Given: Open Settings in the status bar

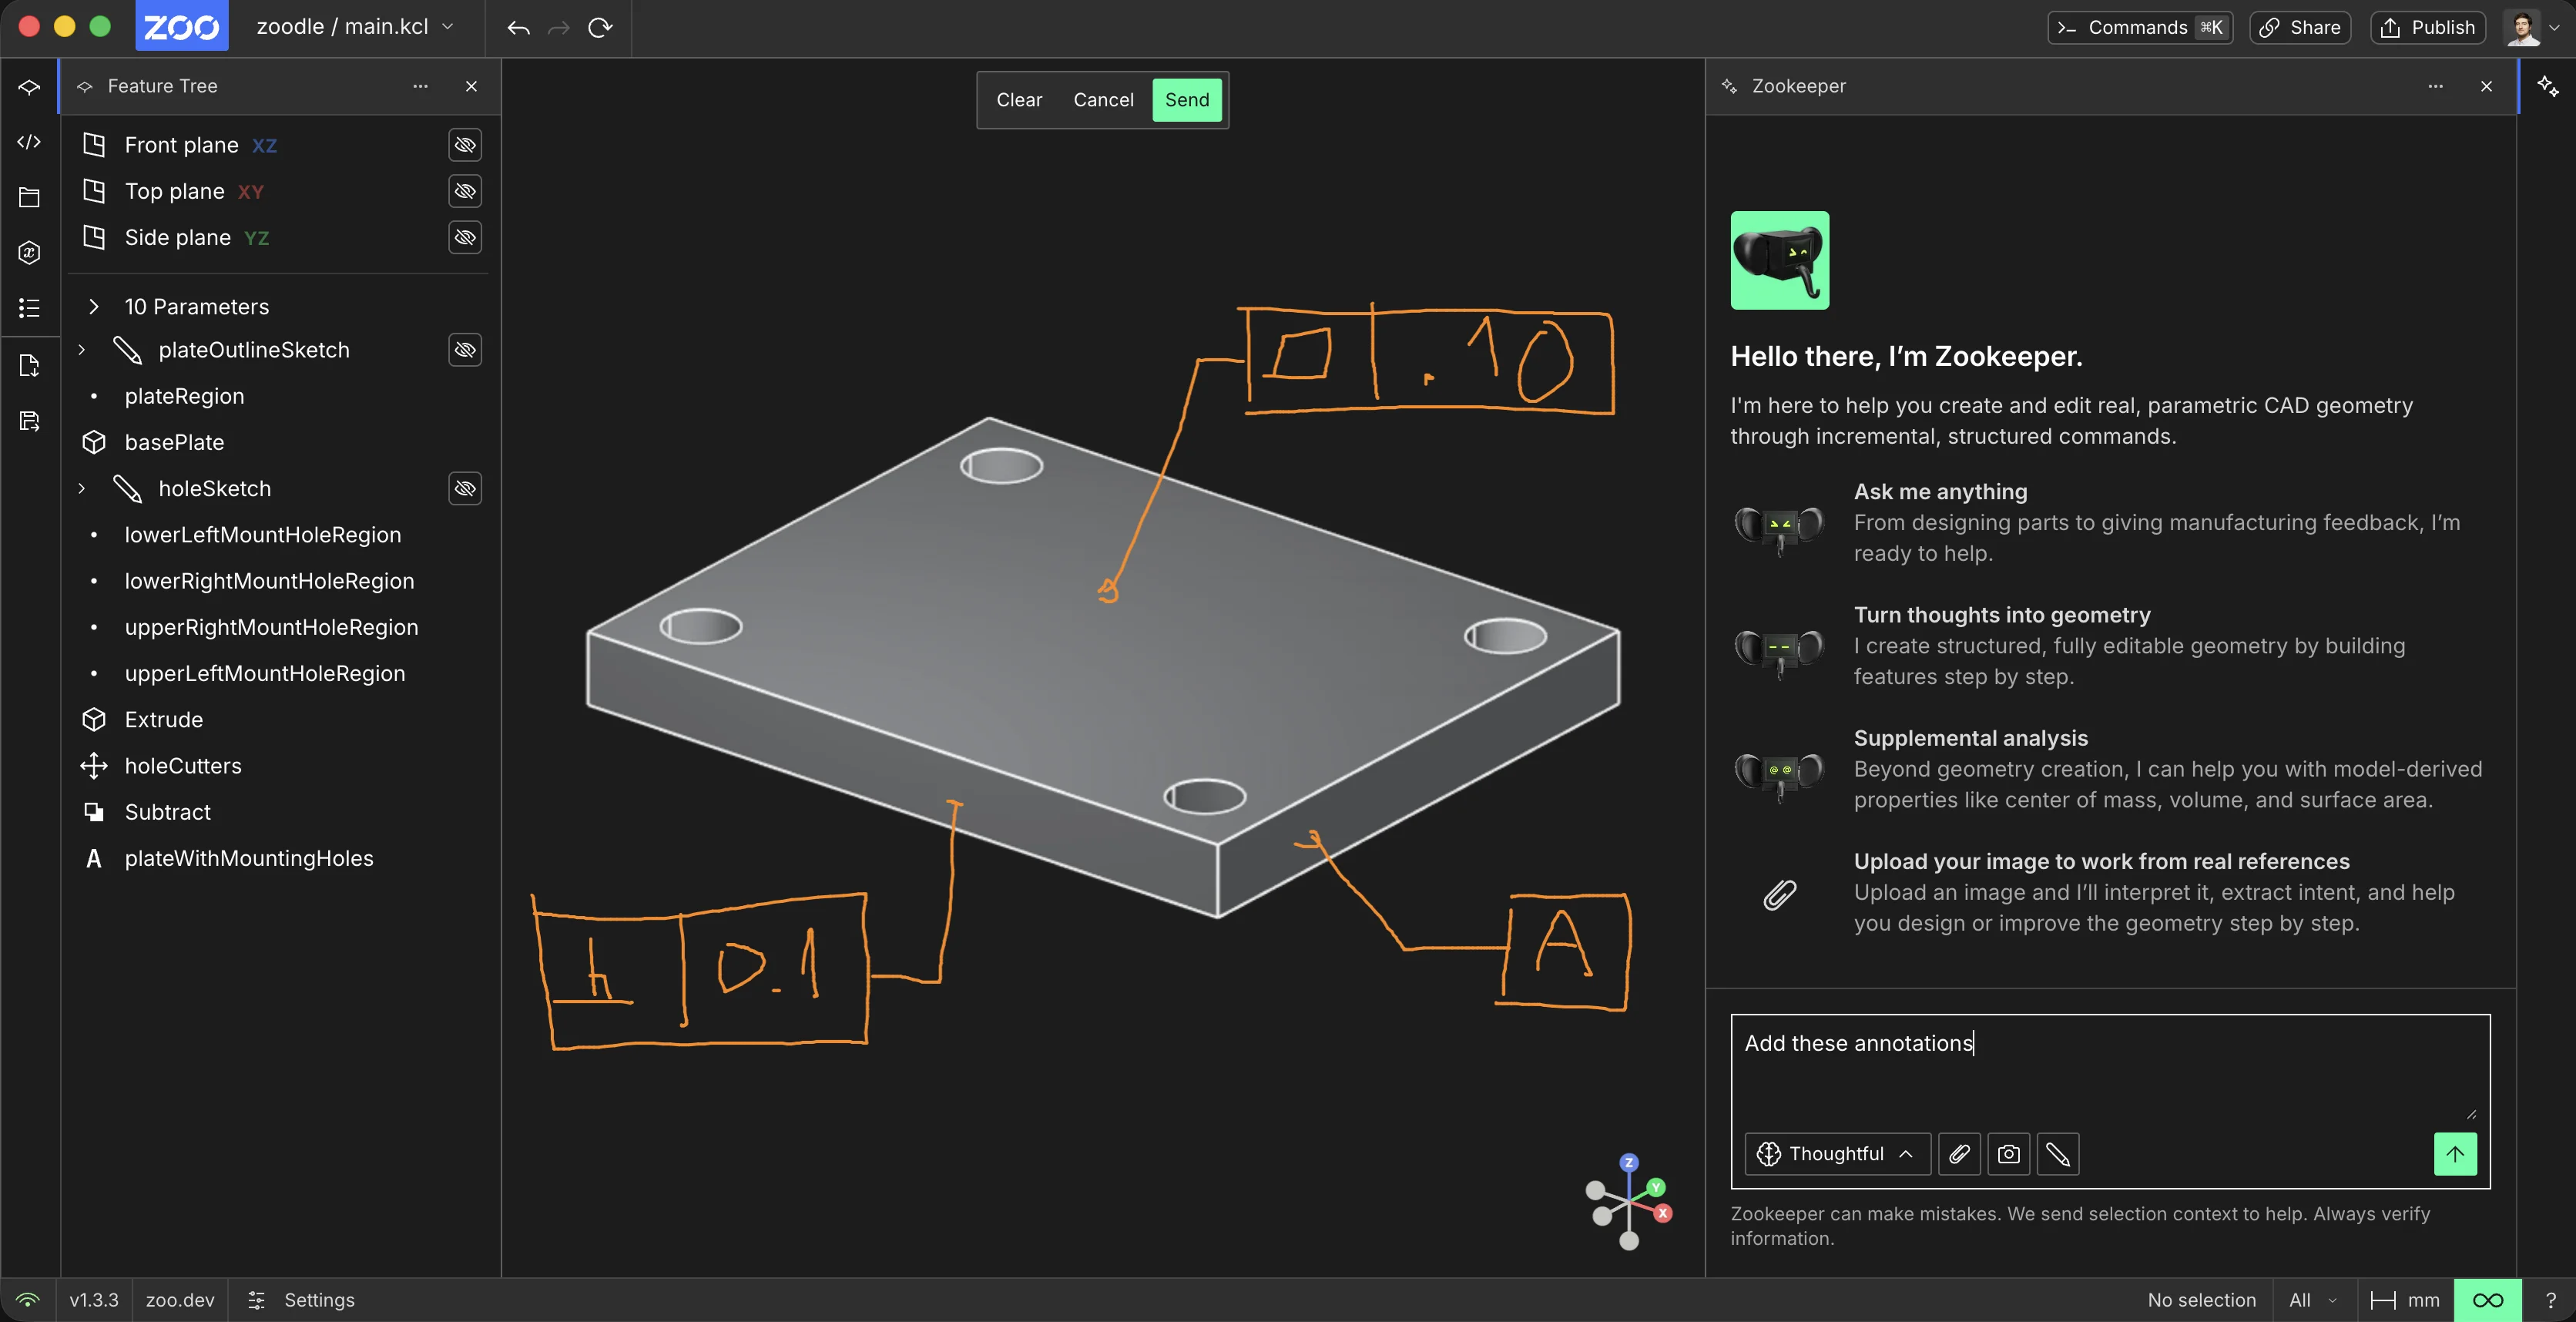Looking at the screenshot, I should pos(301,1300).
